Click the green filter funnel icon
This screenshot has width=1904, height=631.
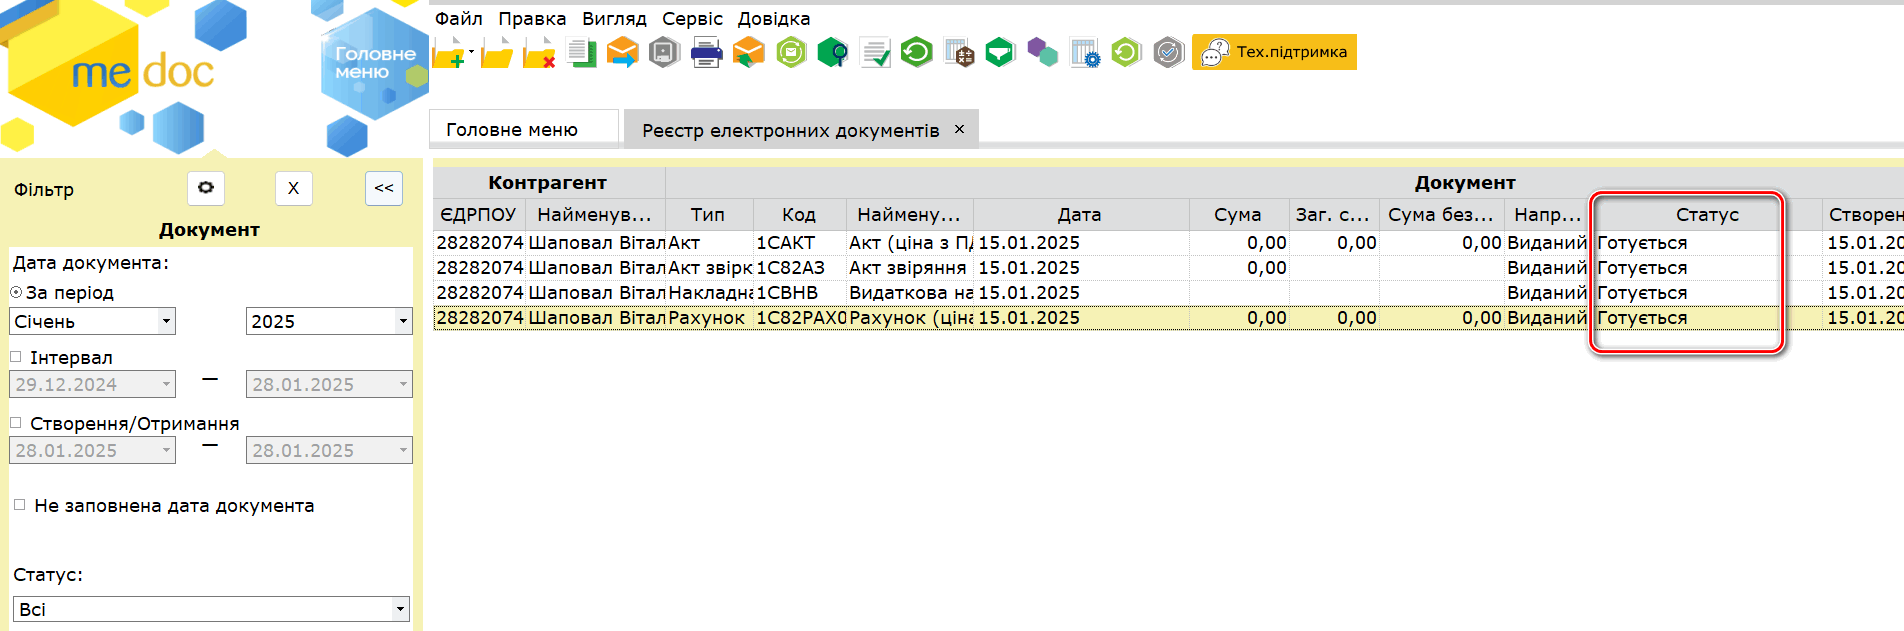(x=999, y=53)
